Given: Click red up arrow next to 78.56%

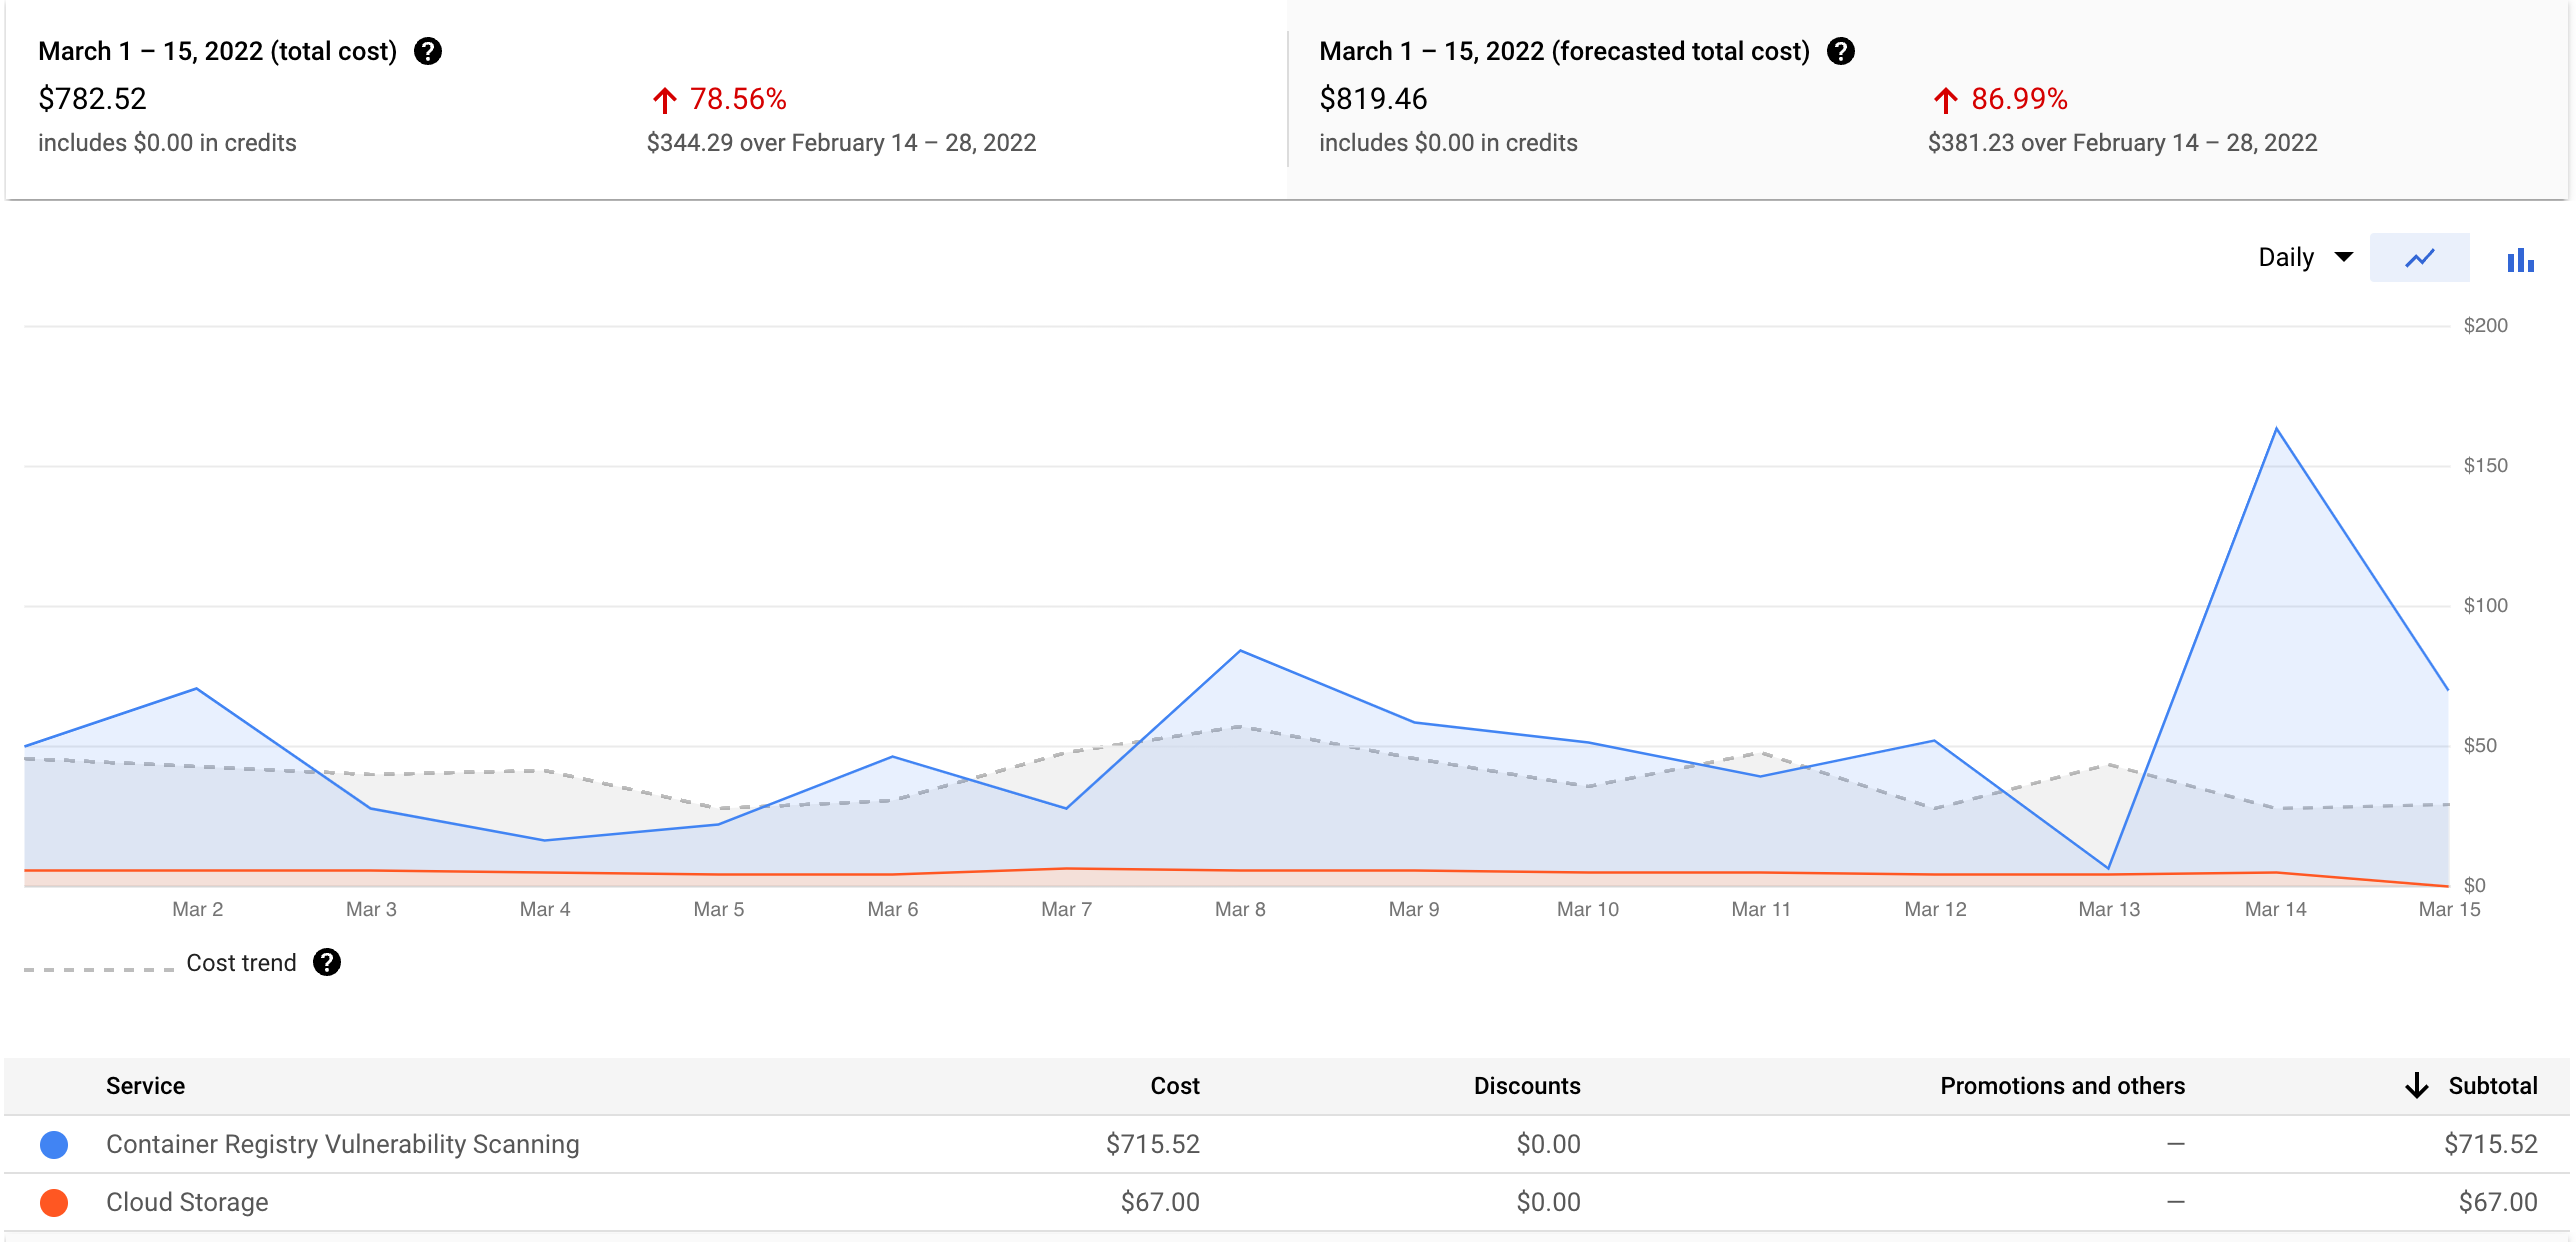Looking at the screenshot, I should coord(664,99).
